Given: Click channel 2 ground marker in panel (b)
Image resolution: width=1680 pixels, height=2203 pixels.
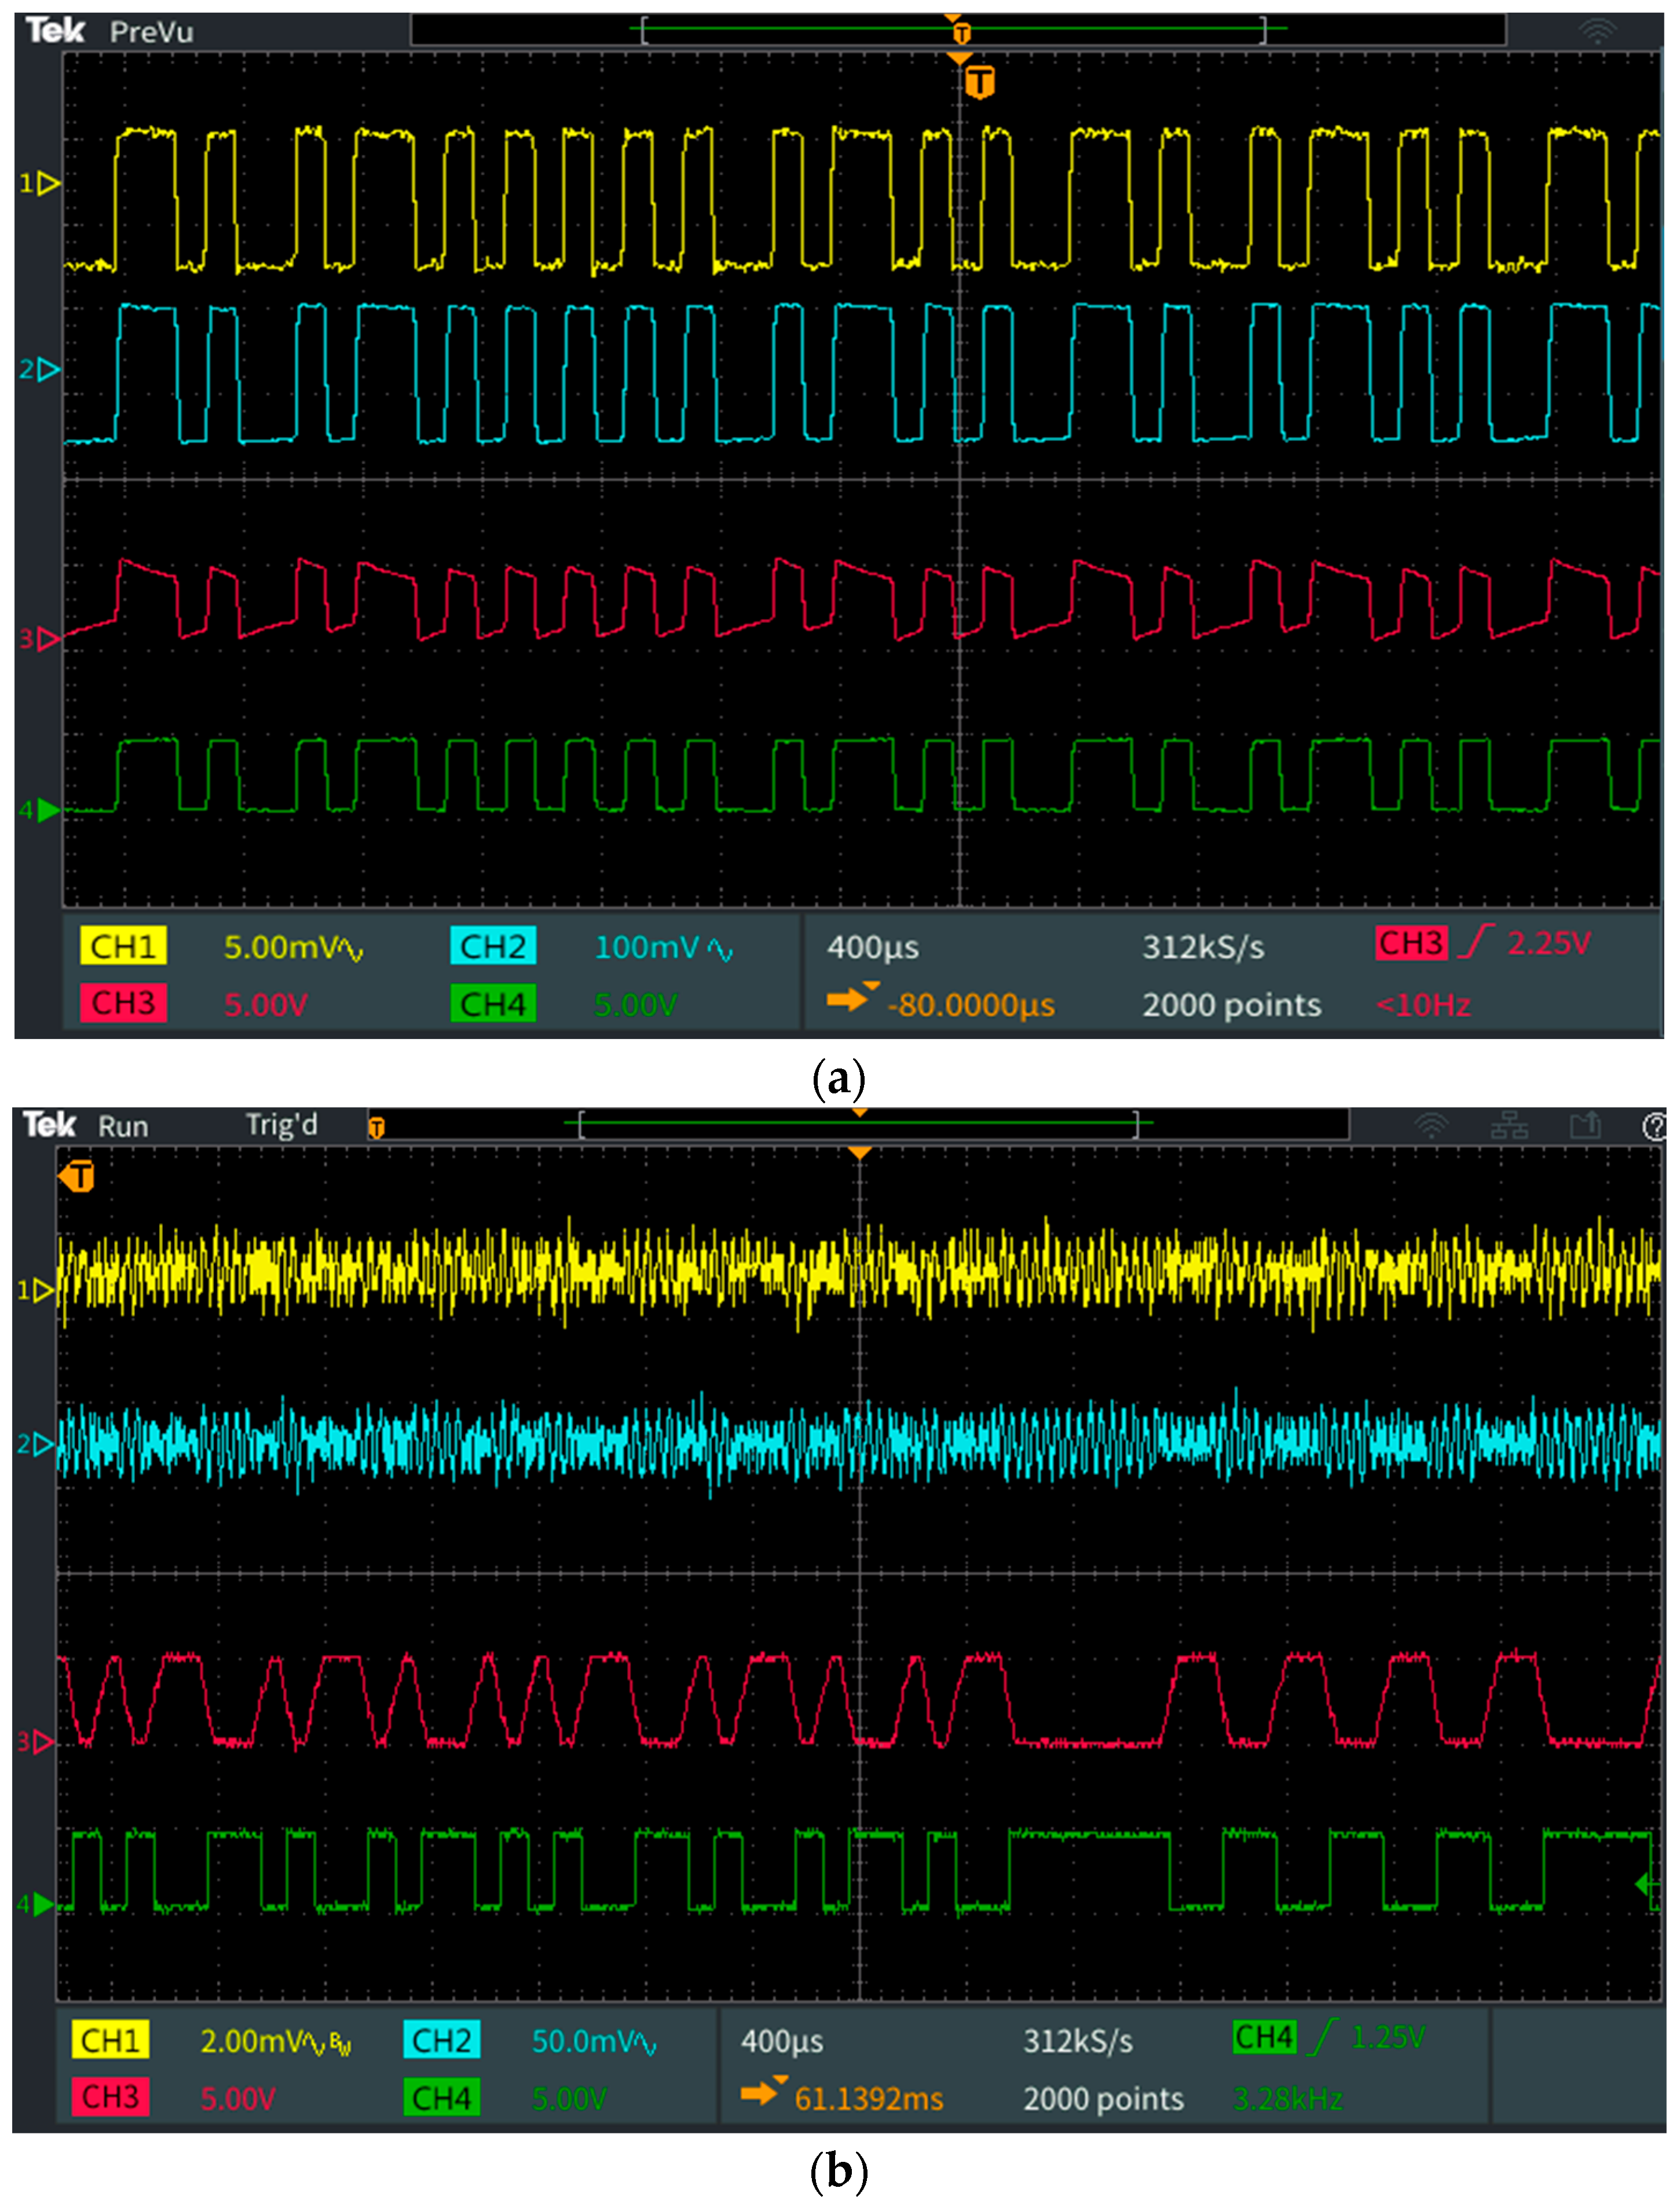Looking at the screenshot, I should [35, 1444].
